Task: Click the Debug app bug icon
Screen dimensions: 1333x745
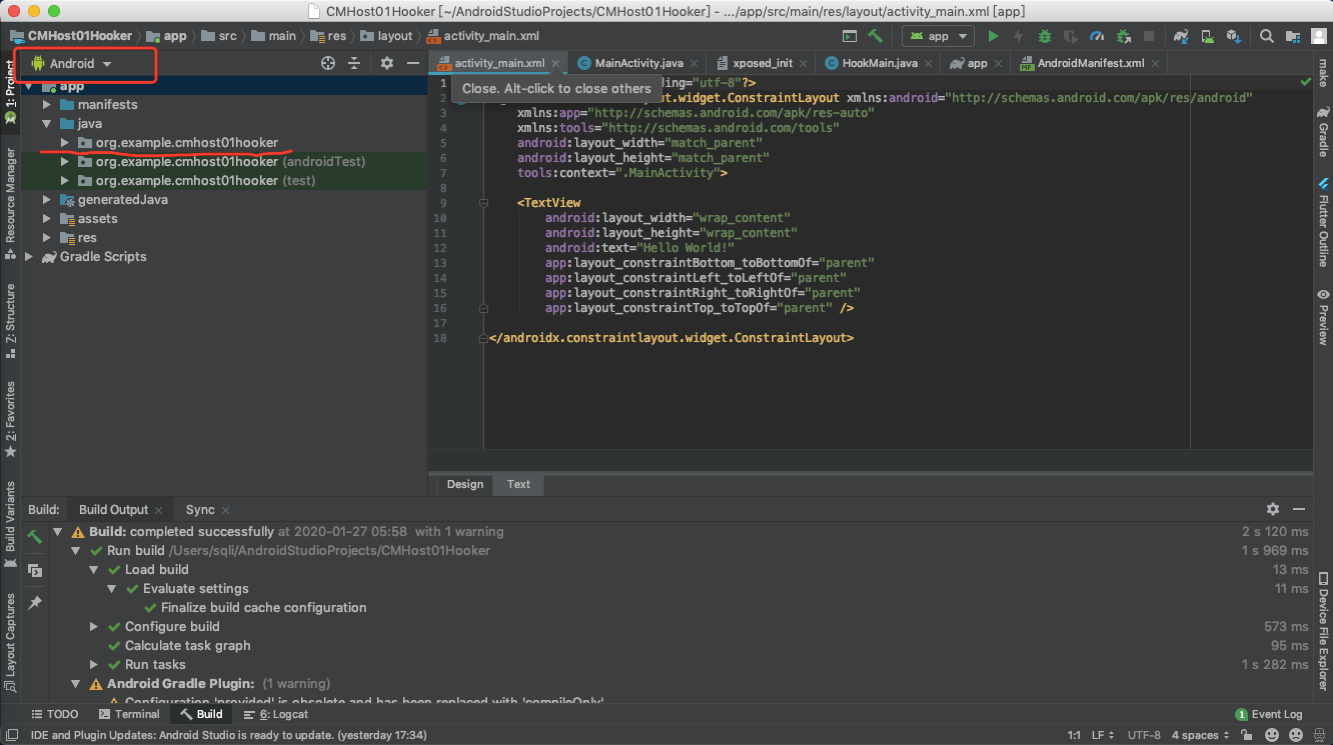Action: point(1045,36)
